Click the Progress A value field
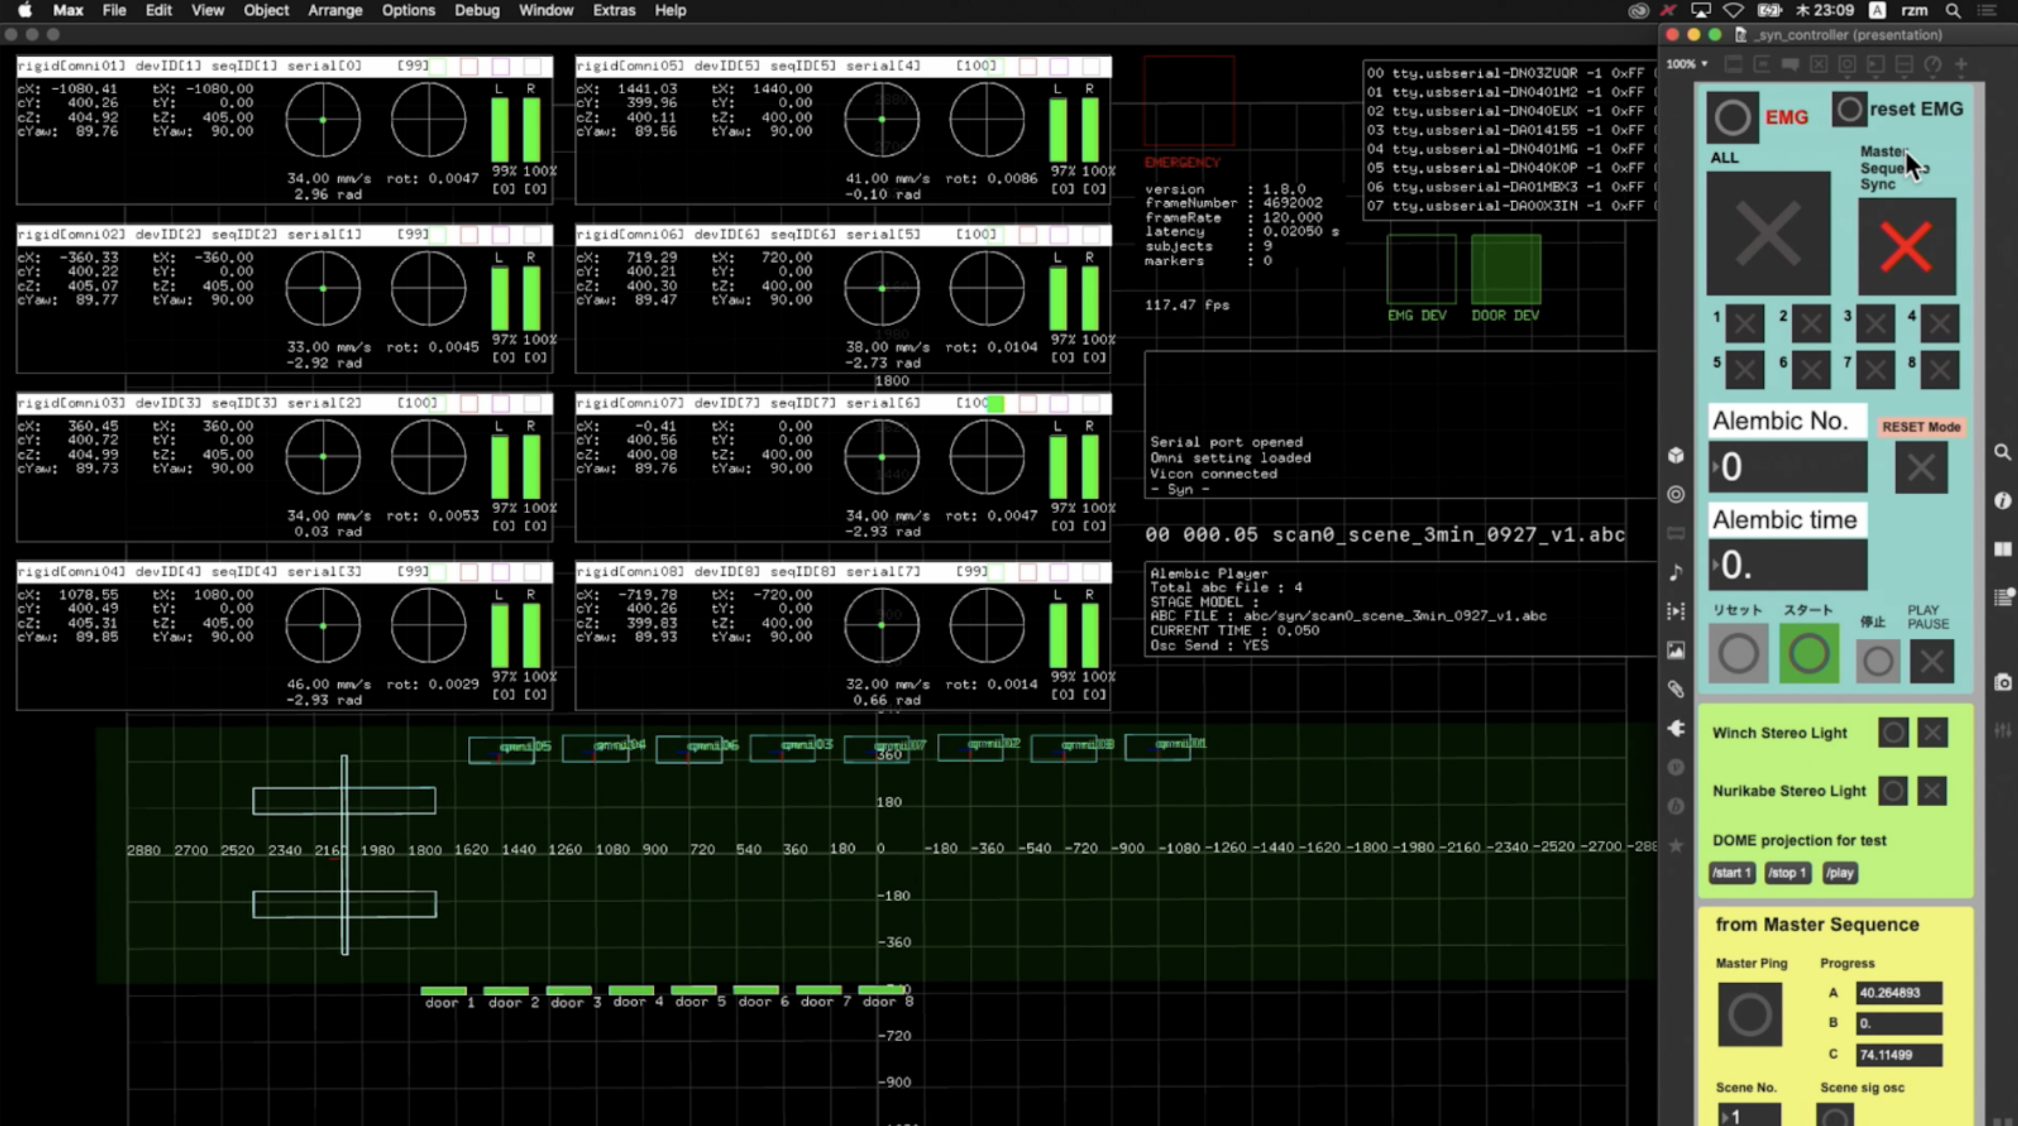2018x1126 pixels. pos(1899,993)
